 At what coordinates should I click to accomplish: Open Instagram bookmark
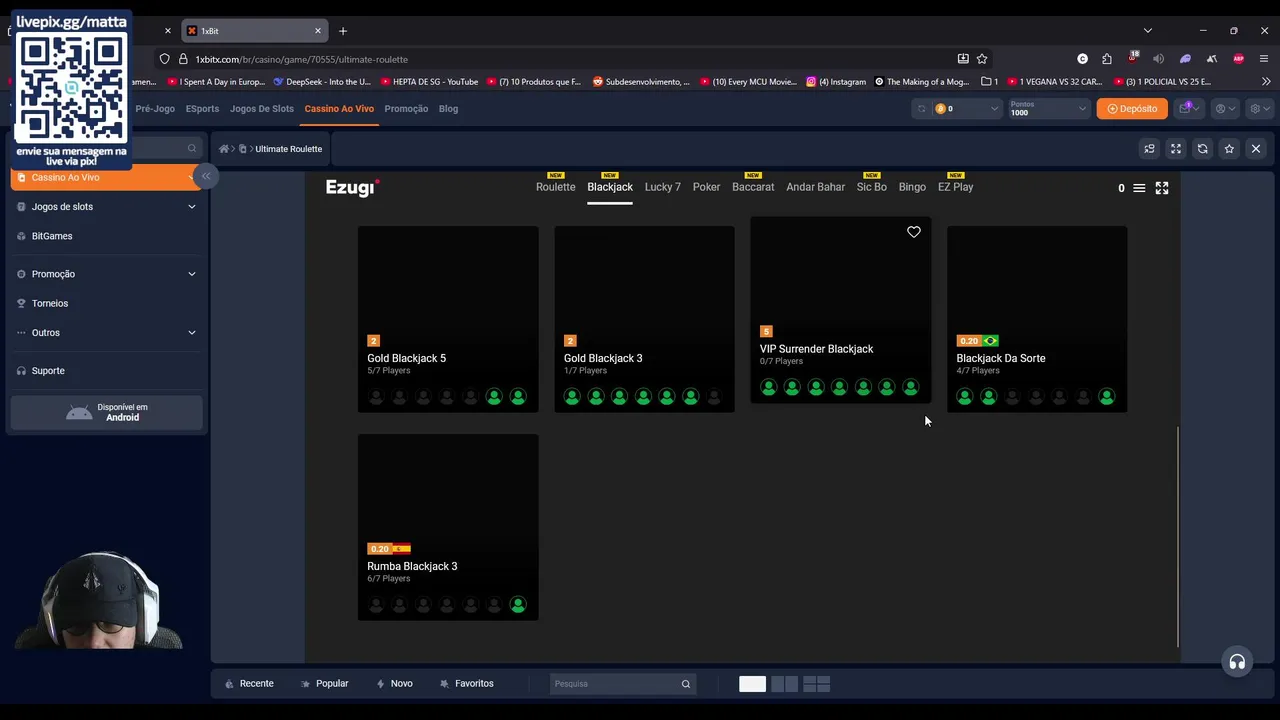[x=836, y=82]
